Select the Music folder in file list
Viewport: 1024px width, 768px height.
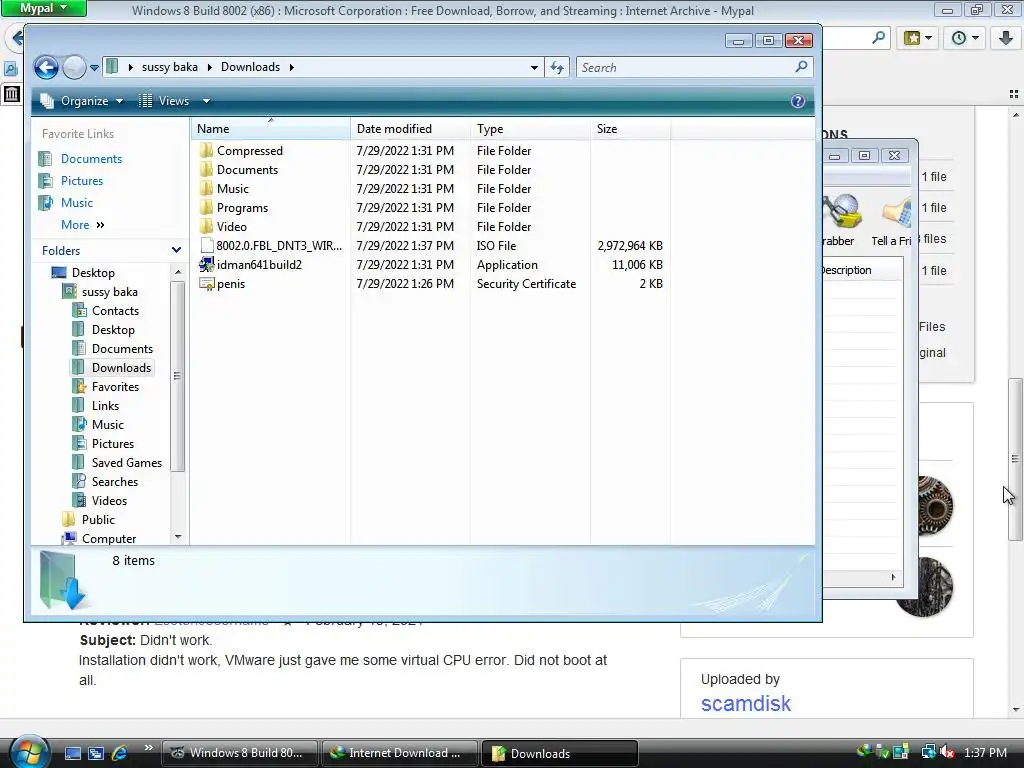tap(232, 189)
